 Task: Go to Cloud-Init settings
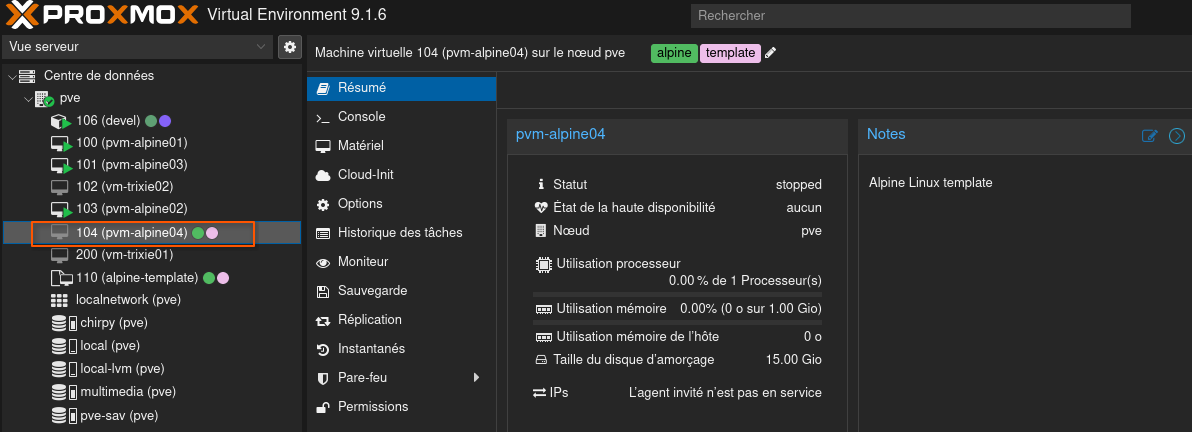pyautogui.click(x=365, y=175)
